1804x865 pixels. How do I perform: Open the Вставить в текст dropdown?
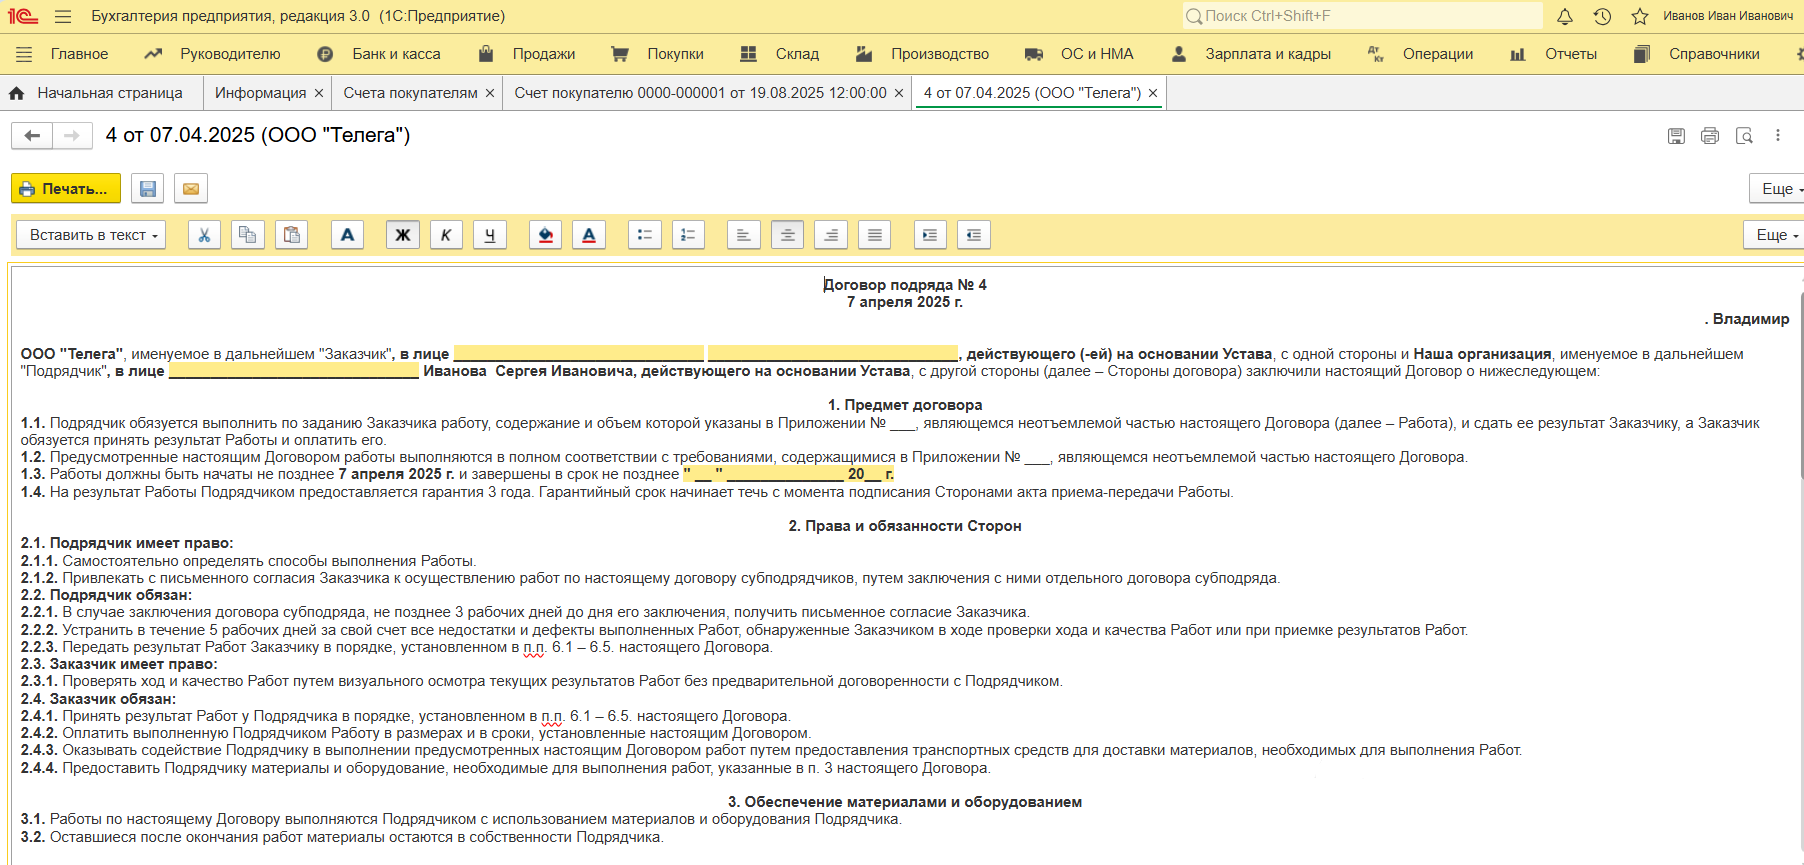(91, 235)
